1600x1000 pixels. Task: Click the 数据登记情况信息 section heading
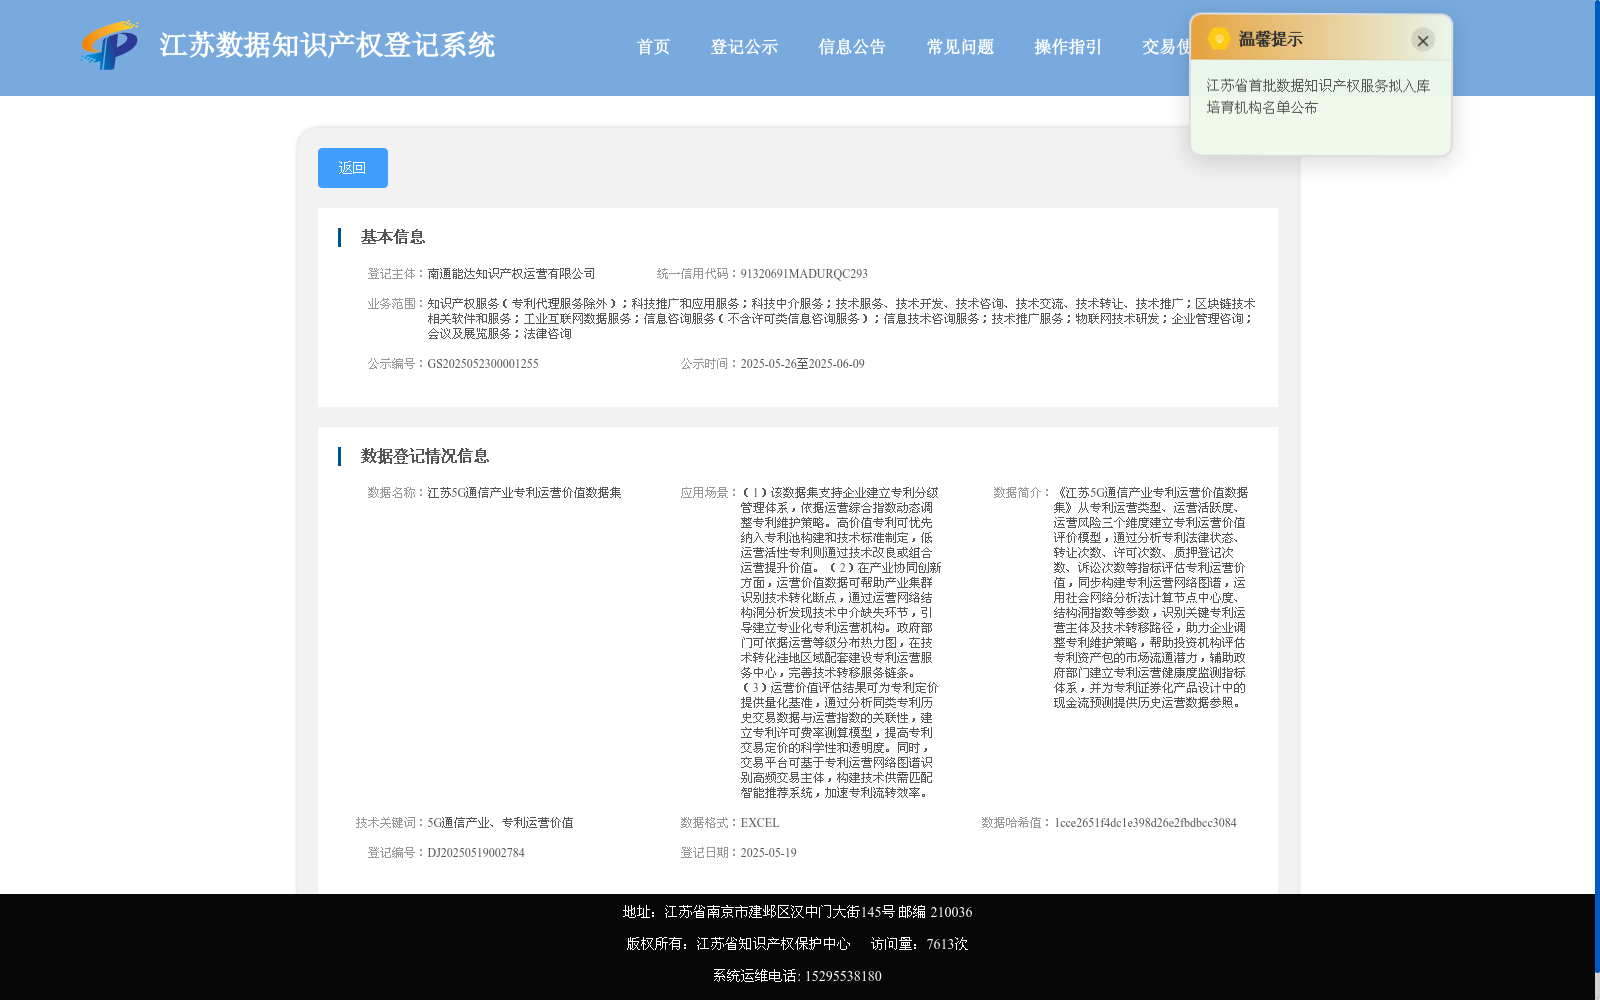[x=425, y=456]
